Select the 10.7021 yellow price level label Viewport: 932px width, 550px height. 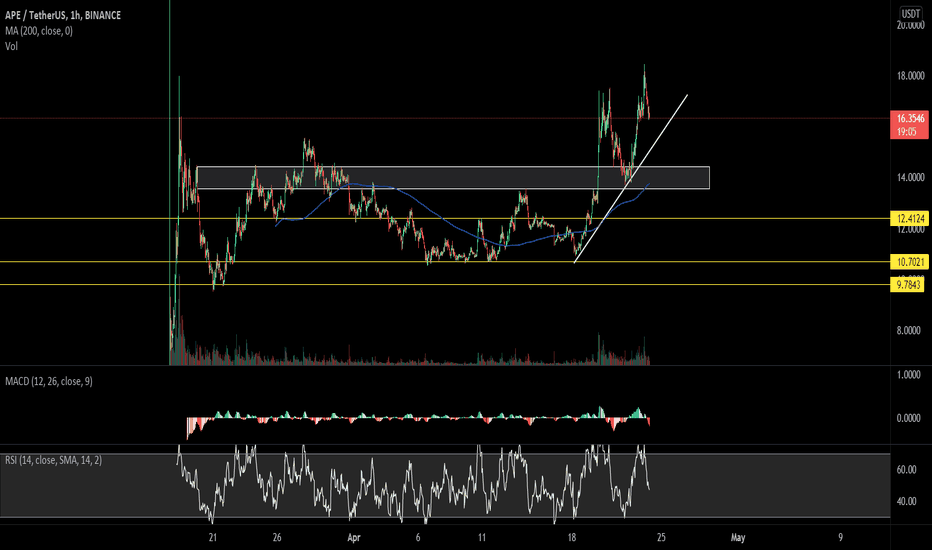tap(909, 262)
